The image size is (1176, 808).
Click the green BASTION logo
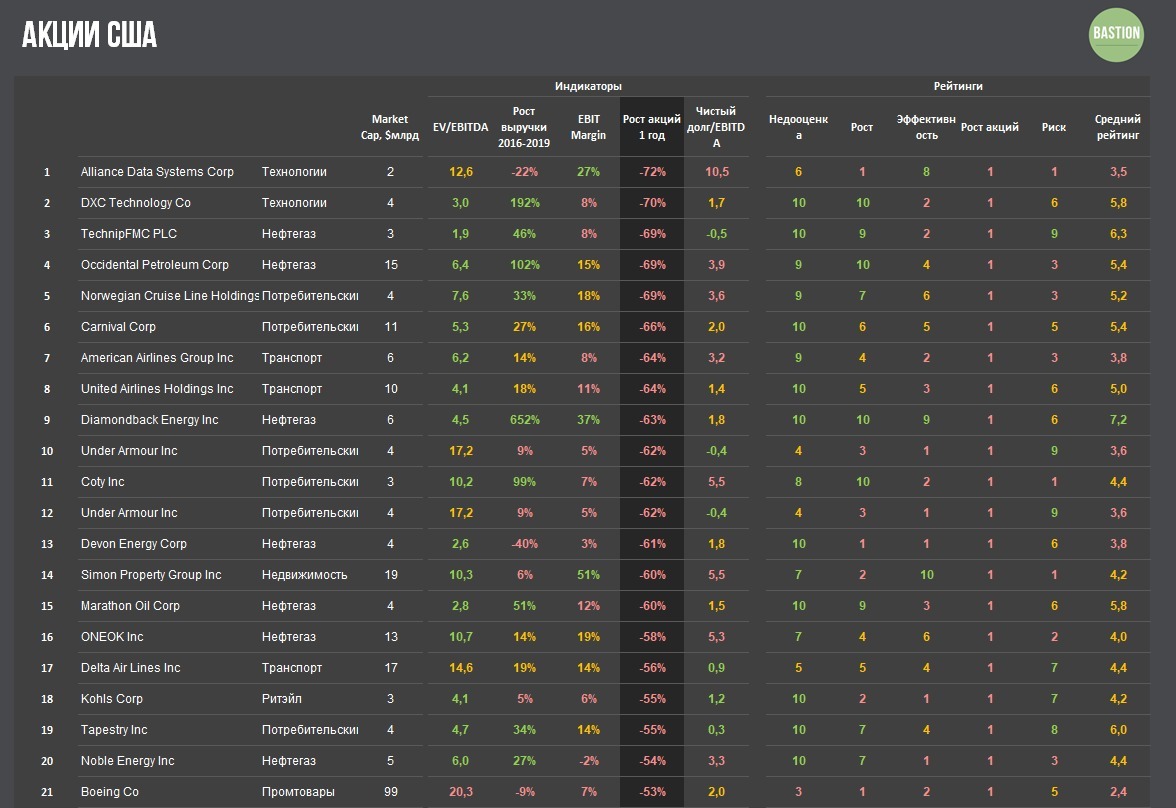point(1116,35)
